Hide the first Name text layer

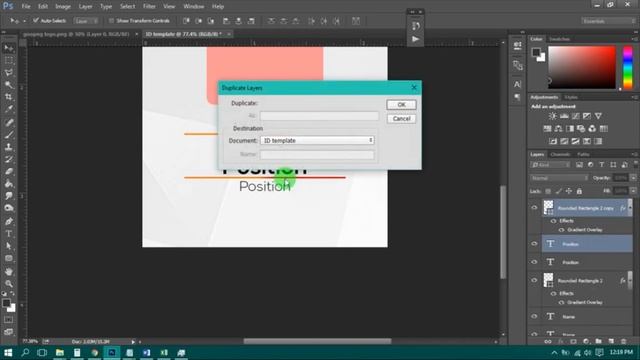(534, 316)
